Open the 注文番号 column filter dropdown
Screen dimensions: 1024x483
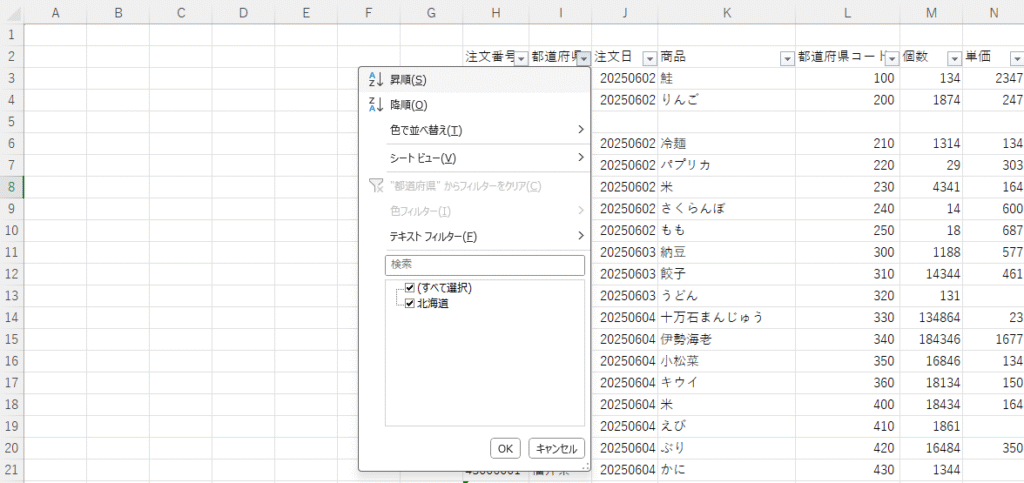pyautogui.click(x=521, y=58)
